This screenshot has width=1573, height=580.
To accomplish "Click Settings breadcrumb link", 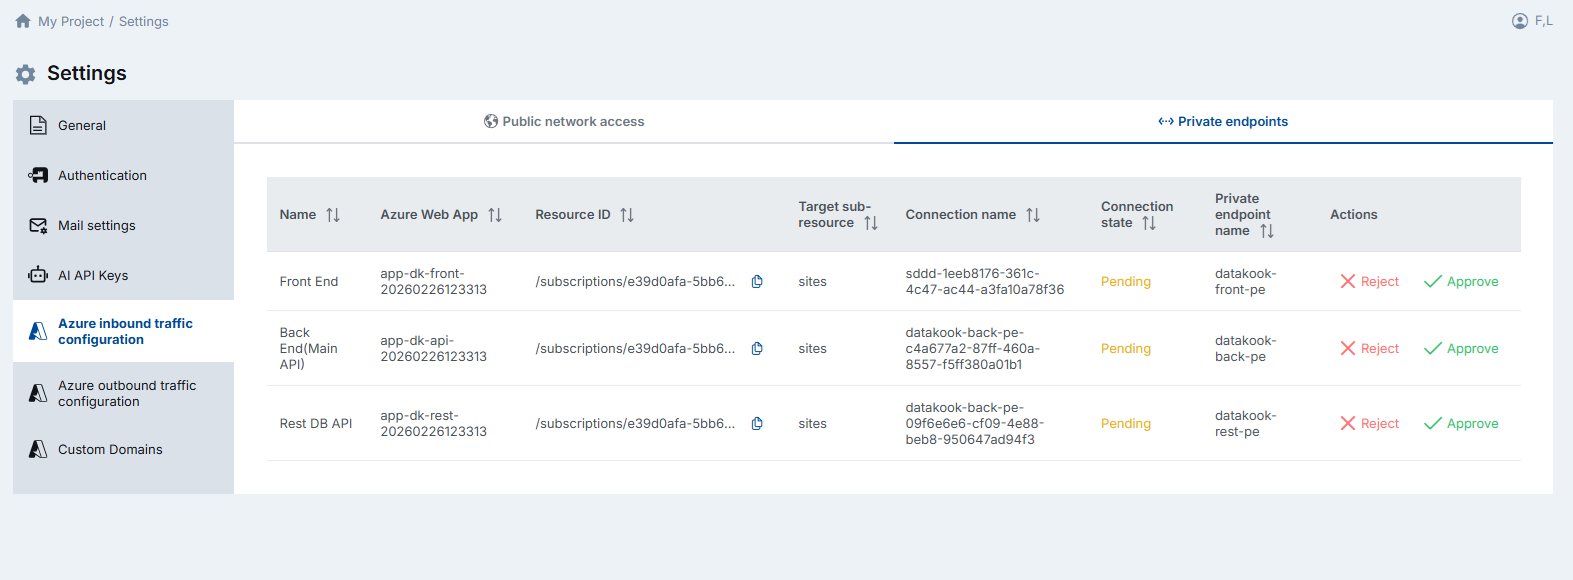I will tap(143, 21).
